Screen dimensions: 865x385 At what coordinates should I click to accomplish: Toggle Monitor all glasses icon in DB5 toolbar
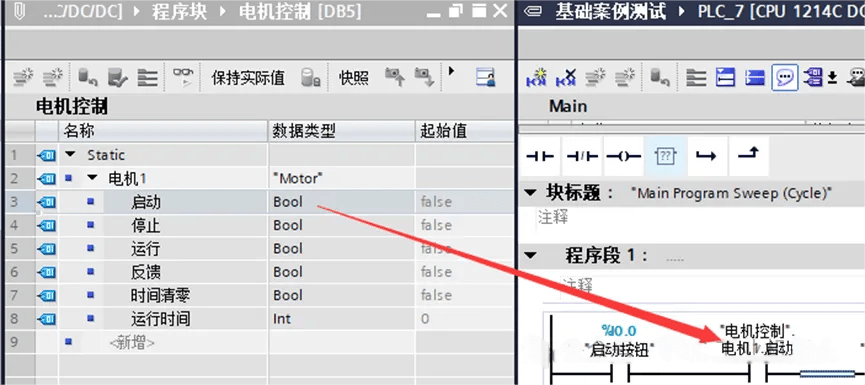pyautogui.click(x=184, y=77)
